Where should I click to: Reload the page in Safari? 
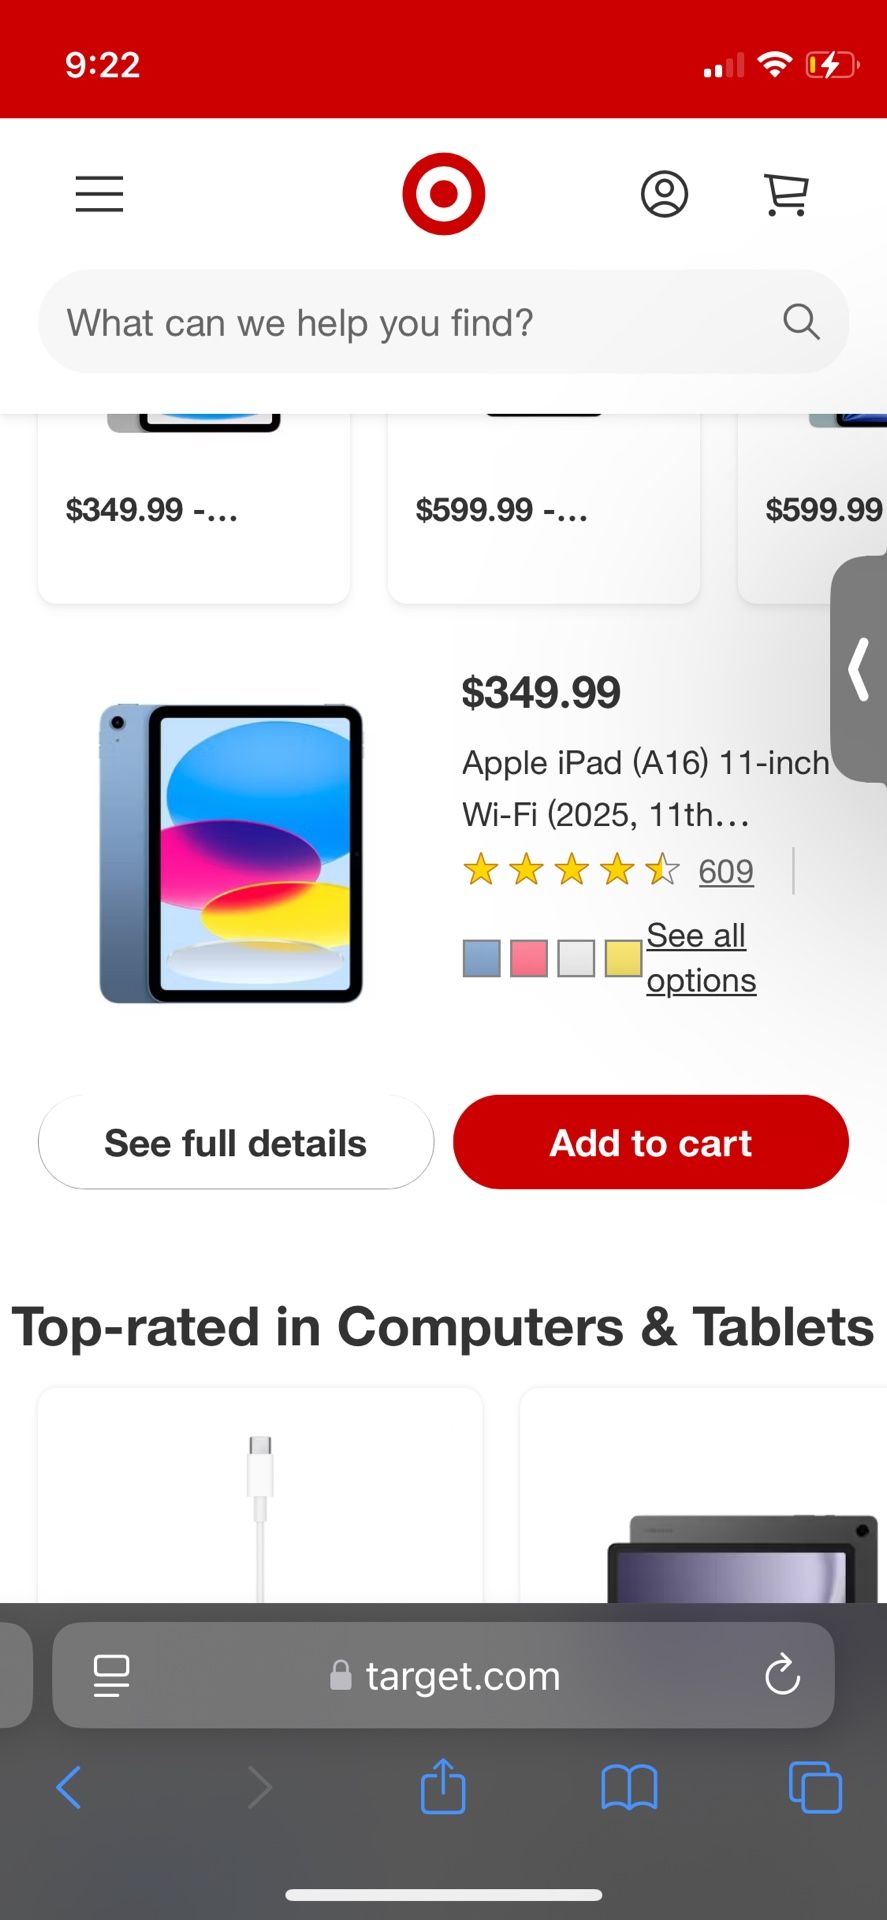pyautogui.click(x=782, y=1675)
